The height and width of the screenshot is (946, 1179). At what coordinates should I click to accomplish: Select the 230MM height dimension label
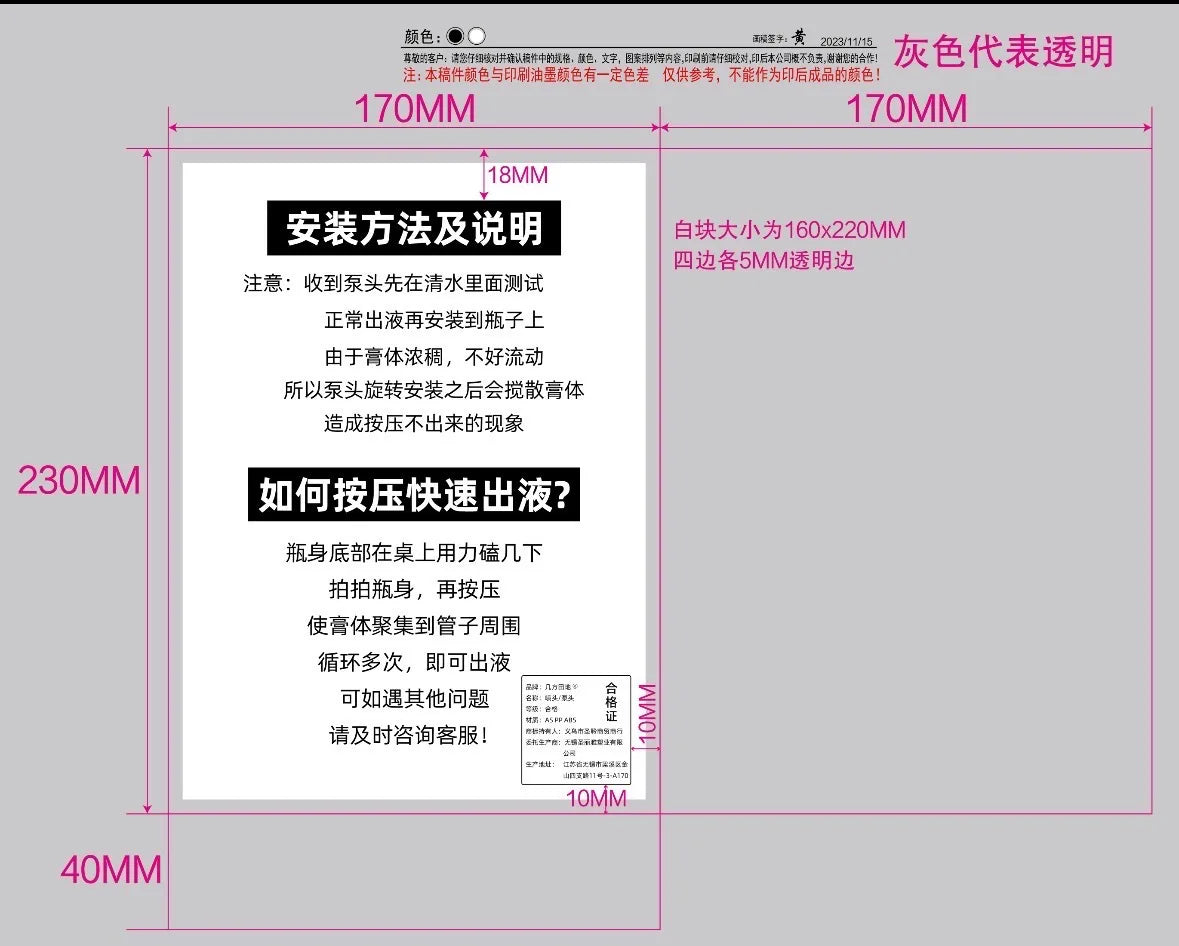[x=79, y=481]
